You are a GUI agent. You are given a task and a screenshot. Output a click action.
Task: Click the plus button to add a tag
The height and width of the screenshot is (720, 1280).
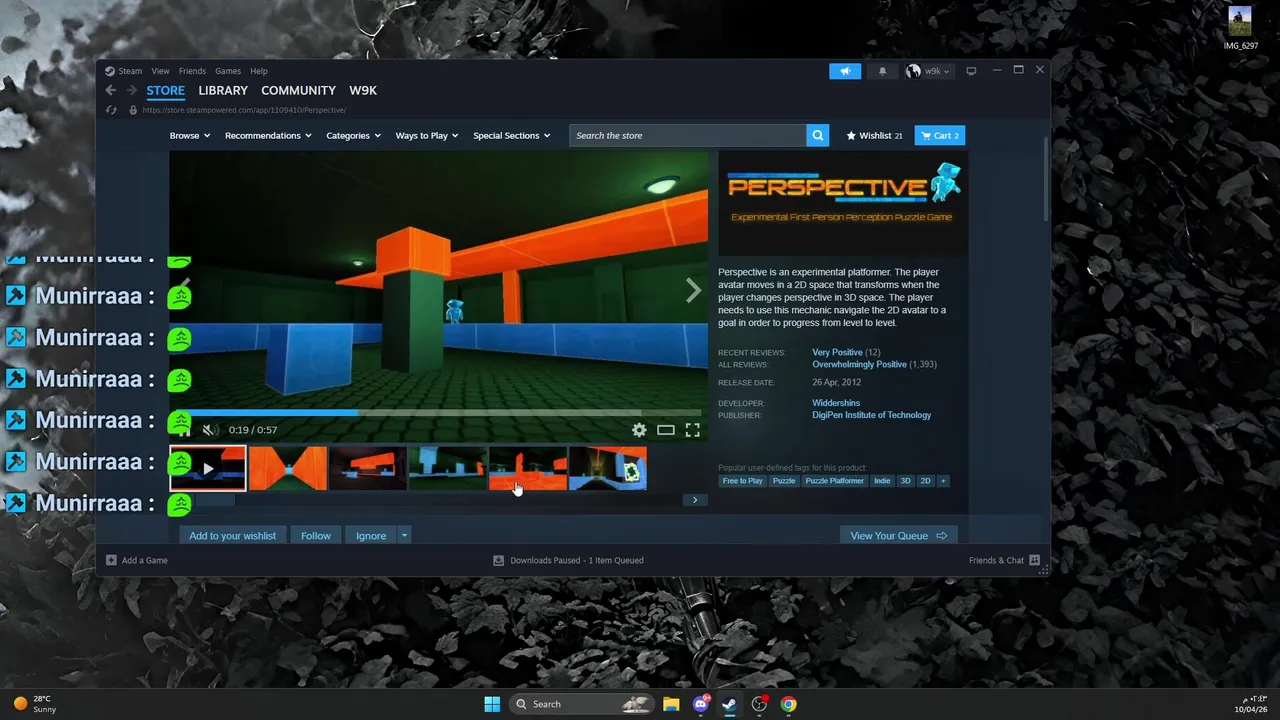click(943, 481)
